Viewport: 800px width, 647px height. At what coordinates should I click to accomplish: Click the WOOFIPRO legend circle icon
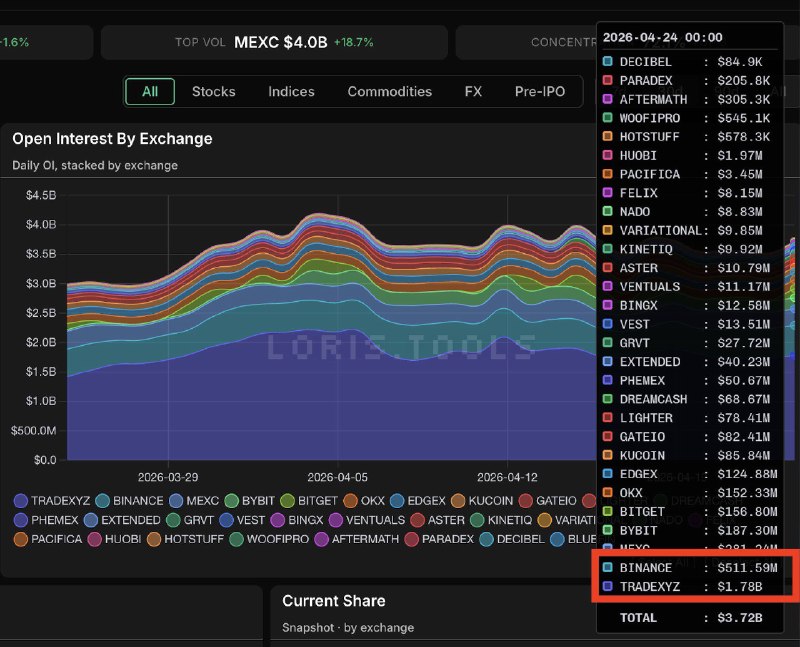click(x=236, y=539)
